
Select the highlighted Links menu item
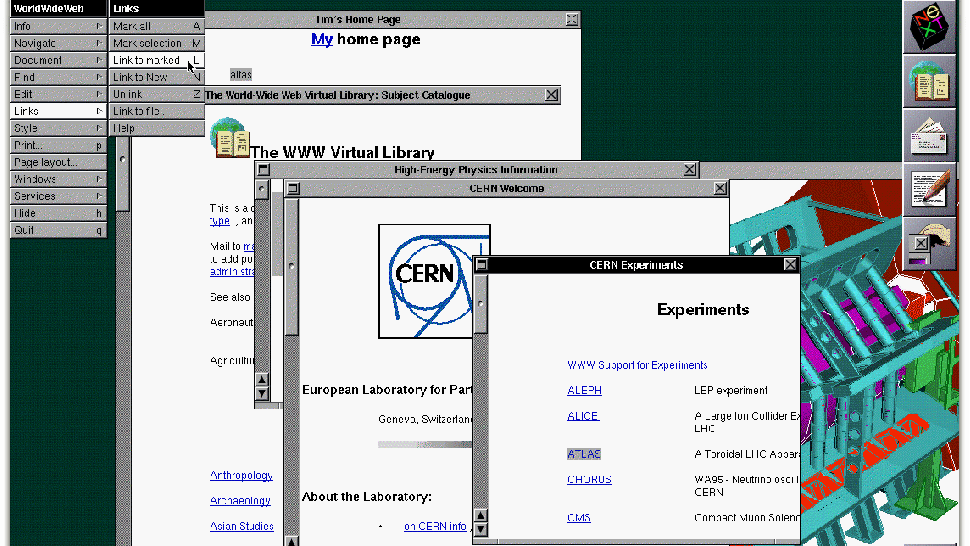point(58,111)
